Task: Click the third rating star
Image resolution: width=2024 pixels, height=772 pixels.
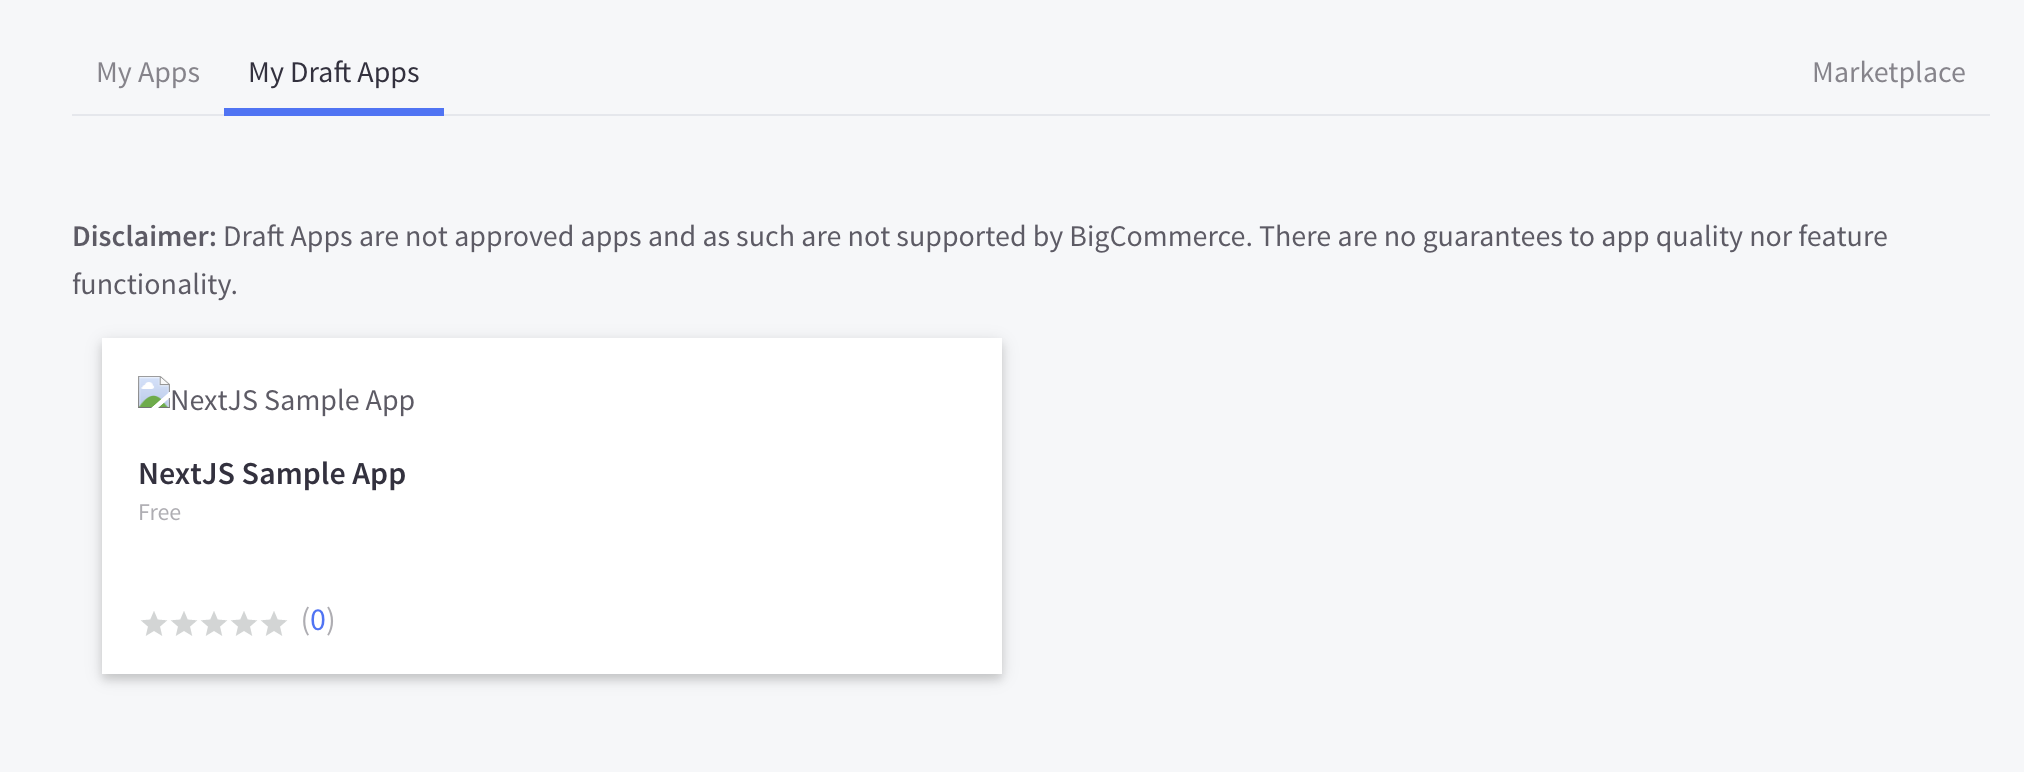Action: [214, 624]
